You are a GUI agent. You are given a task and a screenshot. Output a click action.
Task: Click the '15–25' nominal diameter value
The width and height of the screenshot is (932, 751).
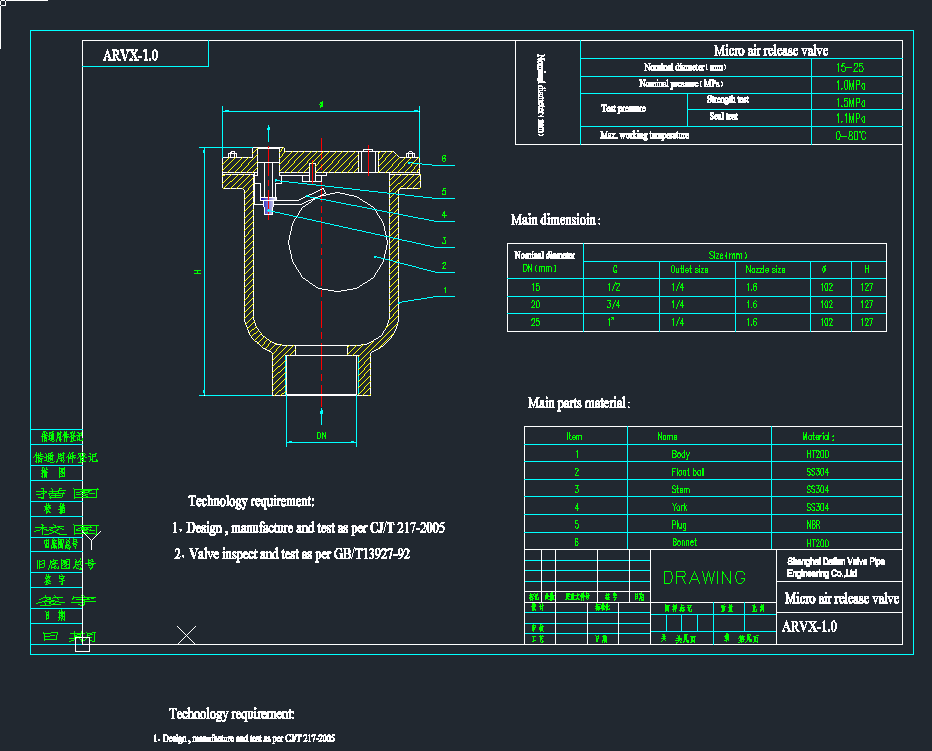coord(849,68)
